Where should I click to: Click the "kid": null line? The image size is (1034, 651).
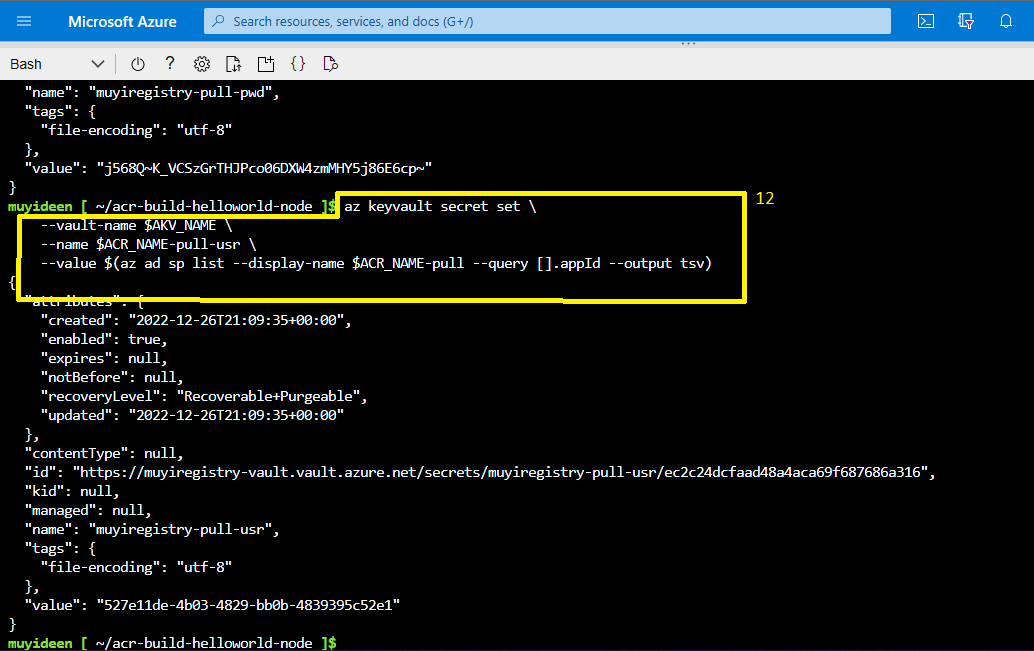(72, 491)
